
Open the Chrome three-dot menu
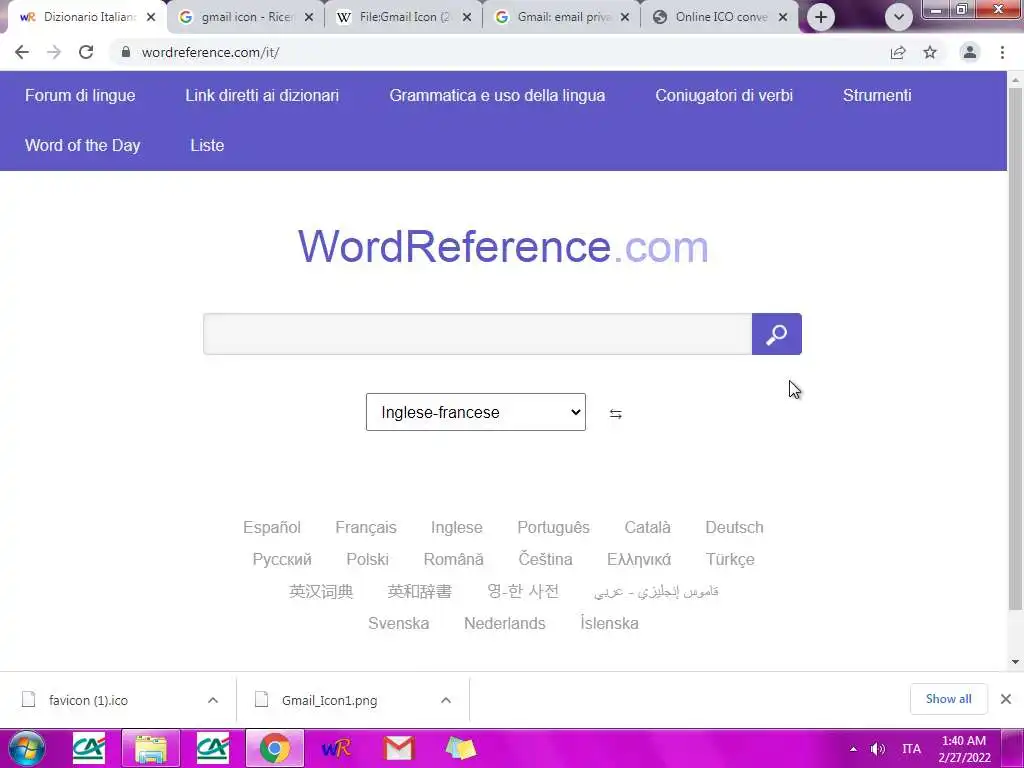(1002, 52)
